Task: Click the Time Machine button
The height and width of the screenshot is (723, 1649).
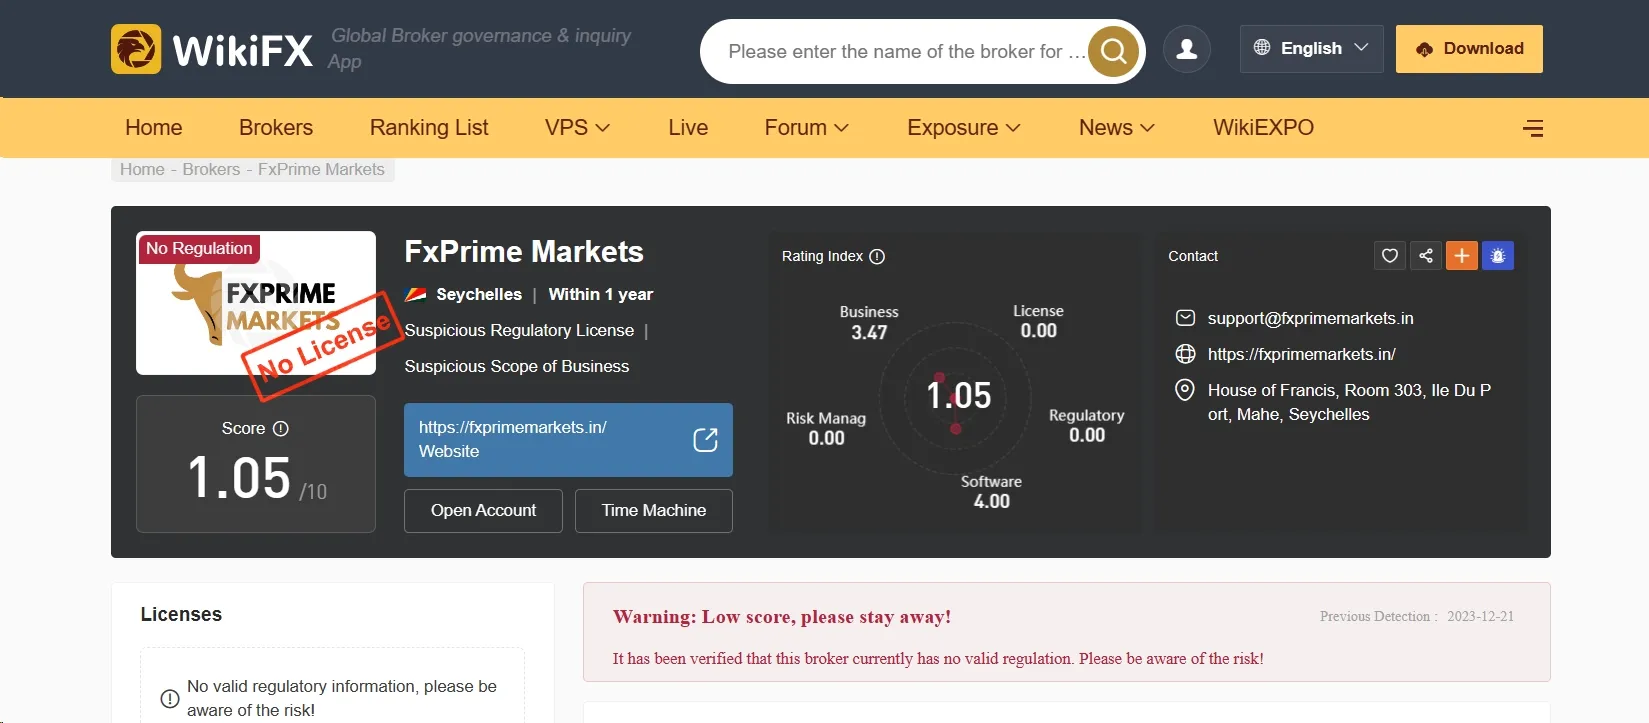Action: 654,511
